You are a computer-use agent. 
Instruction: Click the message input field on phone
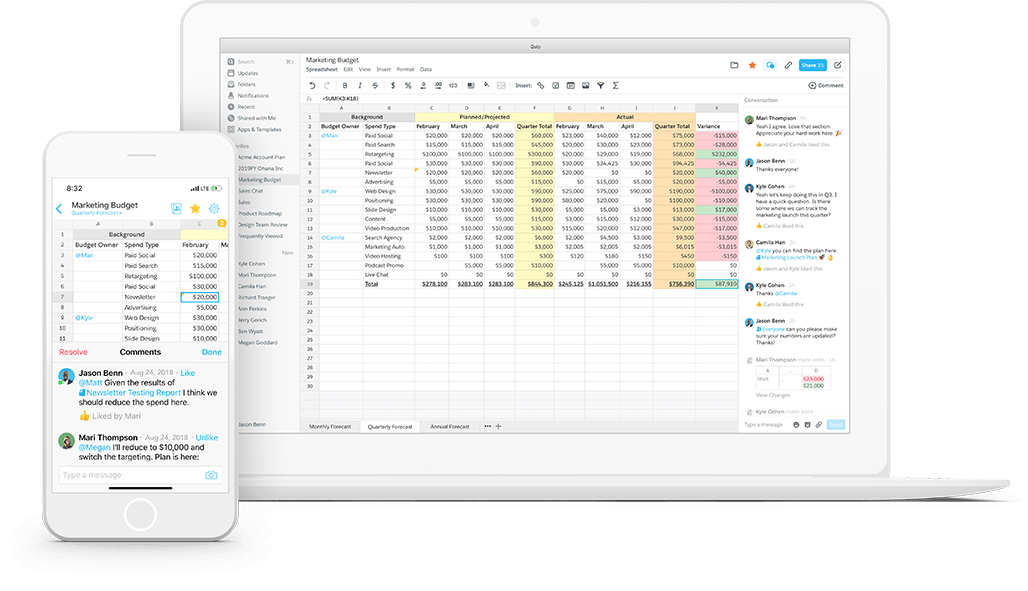click(x=130, y=475)
